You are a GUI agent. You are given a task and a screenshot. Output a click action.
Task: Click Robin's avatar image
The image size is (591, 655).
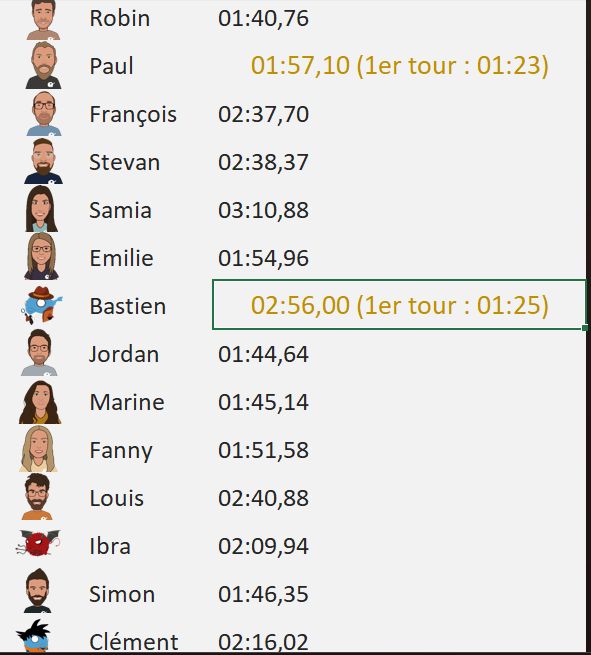[x=43, y=20]
